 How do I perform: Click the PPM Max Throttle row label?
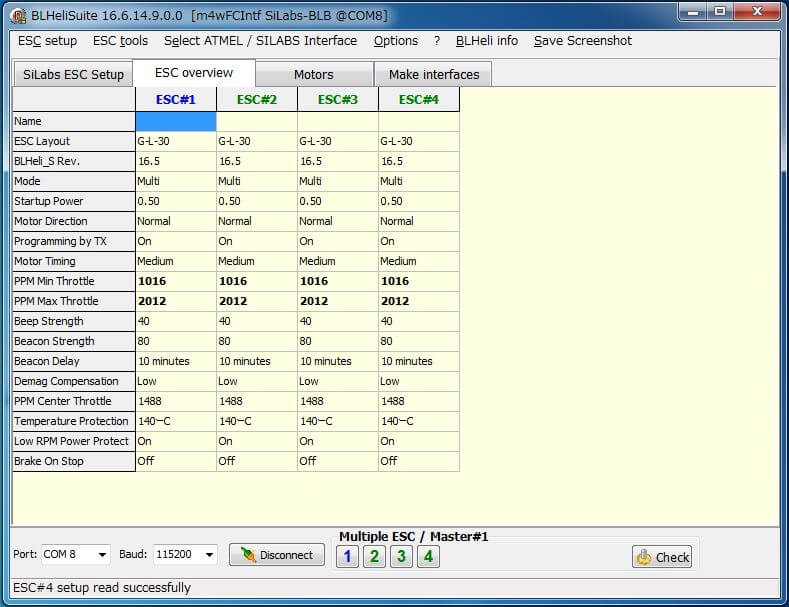tap(74, 301)
